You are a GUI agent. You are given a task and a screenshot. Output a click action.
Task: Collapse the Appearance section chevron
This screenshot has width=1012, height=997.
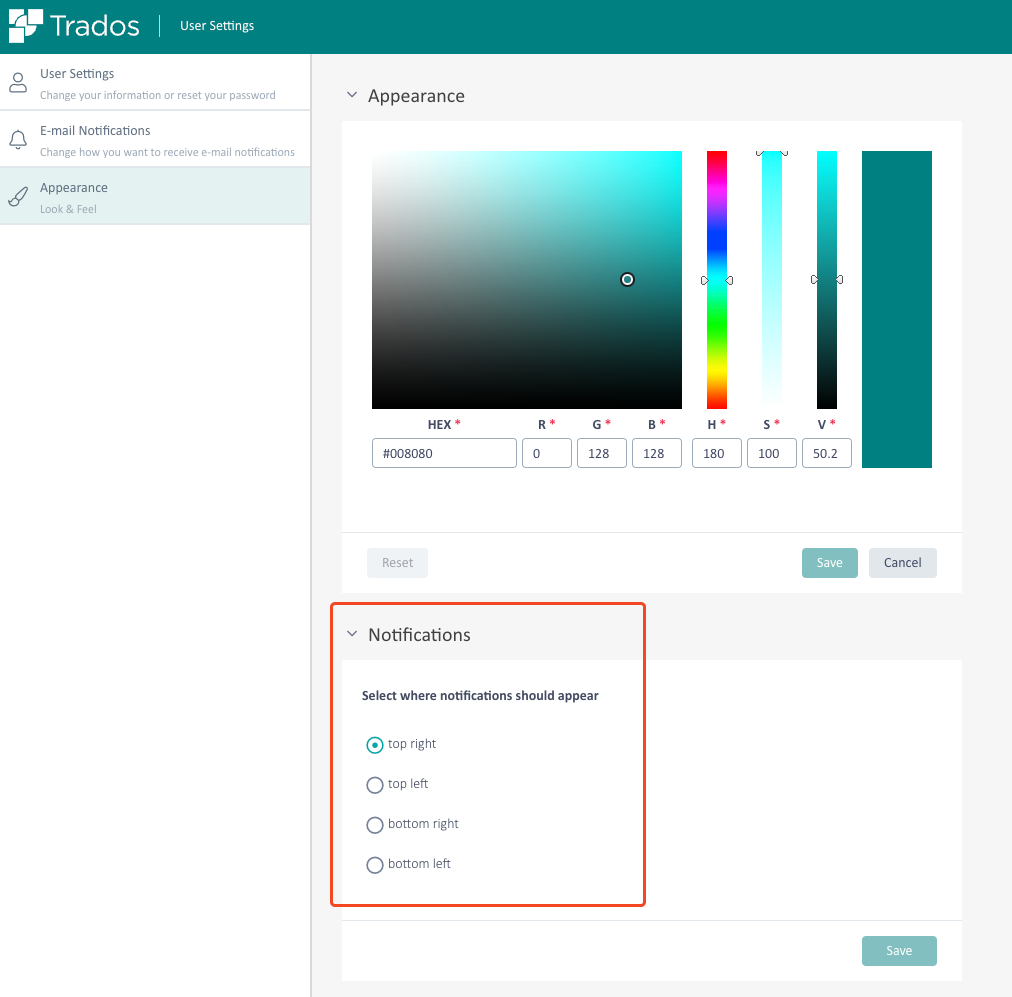tap(351, 96)
